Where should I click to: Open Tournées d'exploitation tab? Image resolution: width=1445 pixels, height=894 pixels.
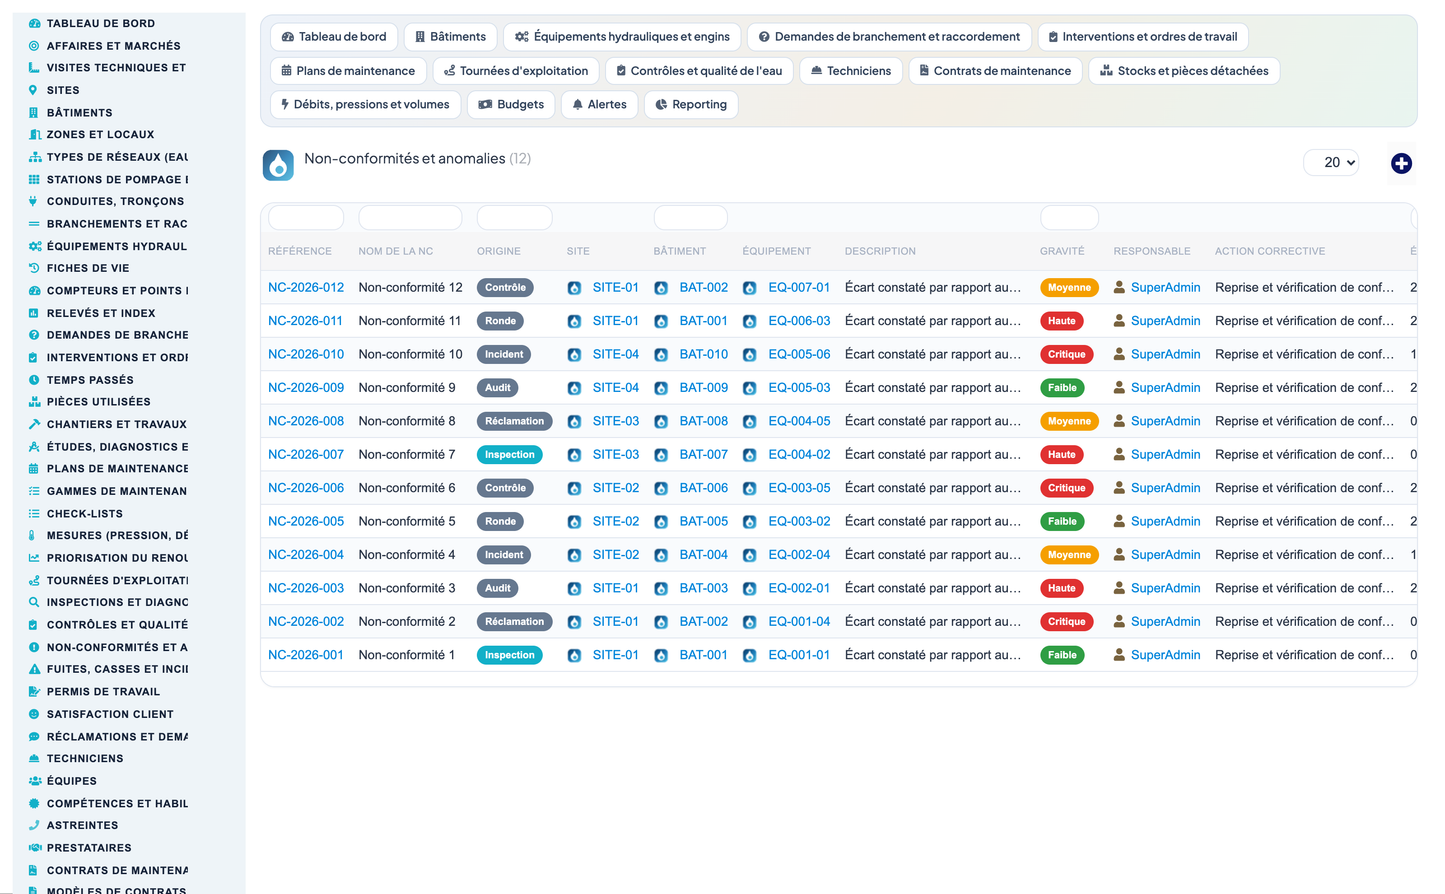click(x=516, y=71)
